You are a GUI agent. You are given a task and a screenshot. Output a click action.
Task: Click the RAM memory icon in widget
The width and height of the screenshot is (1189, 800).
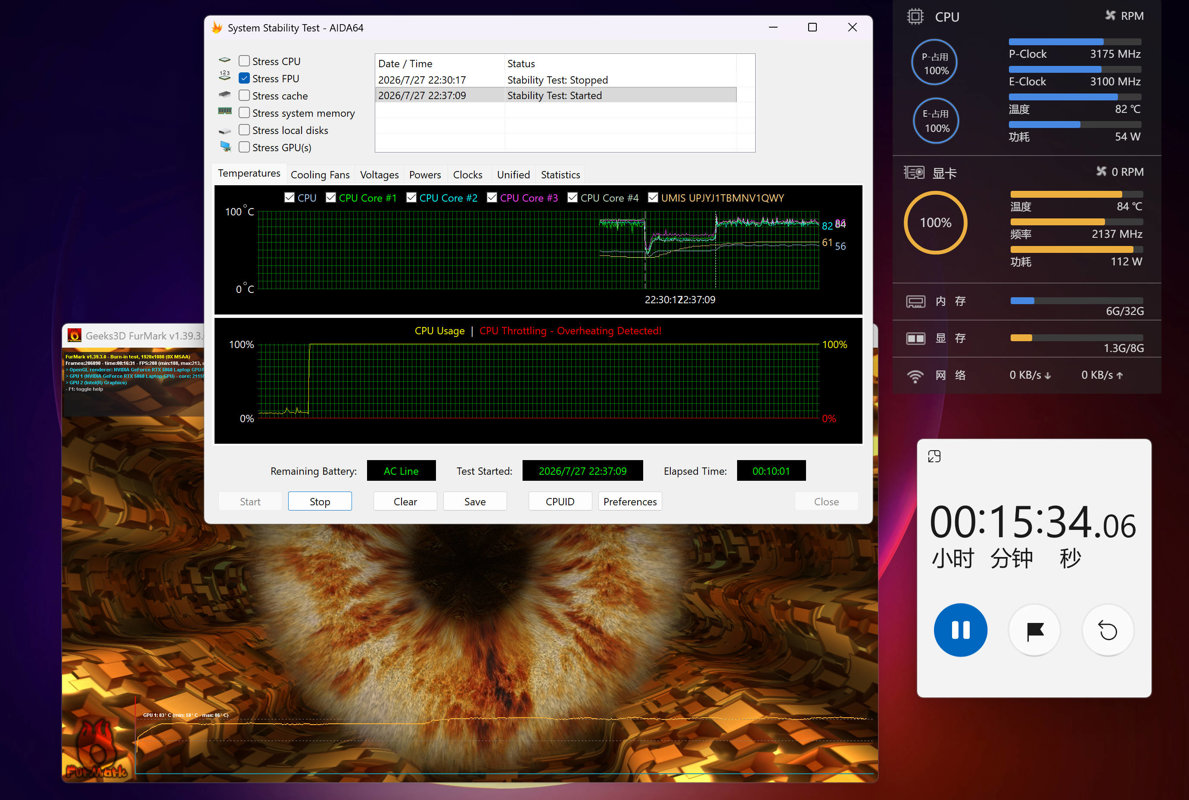click(x=915, y=301)
